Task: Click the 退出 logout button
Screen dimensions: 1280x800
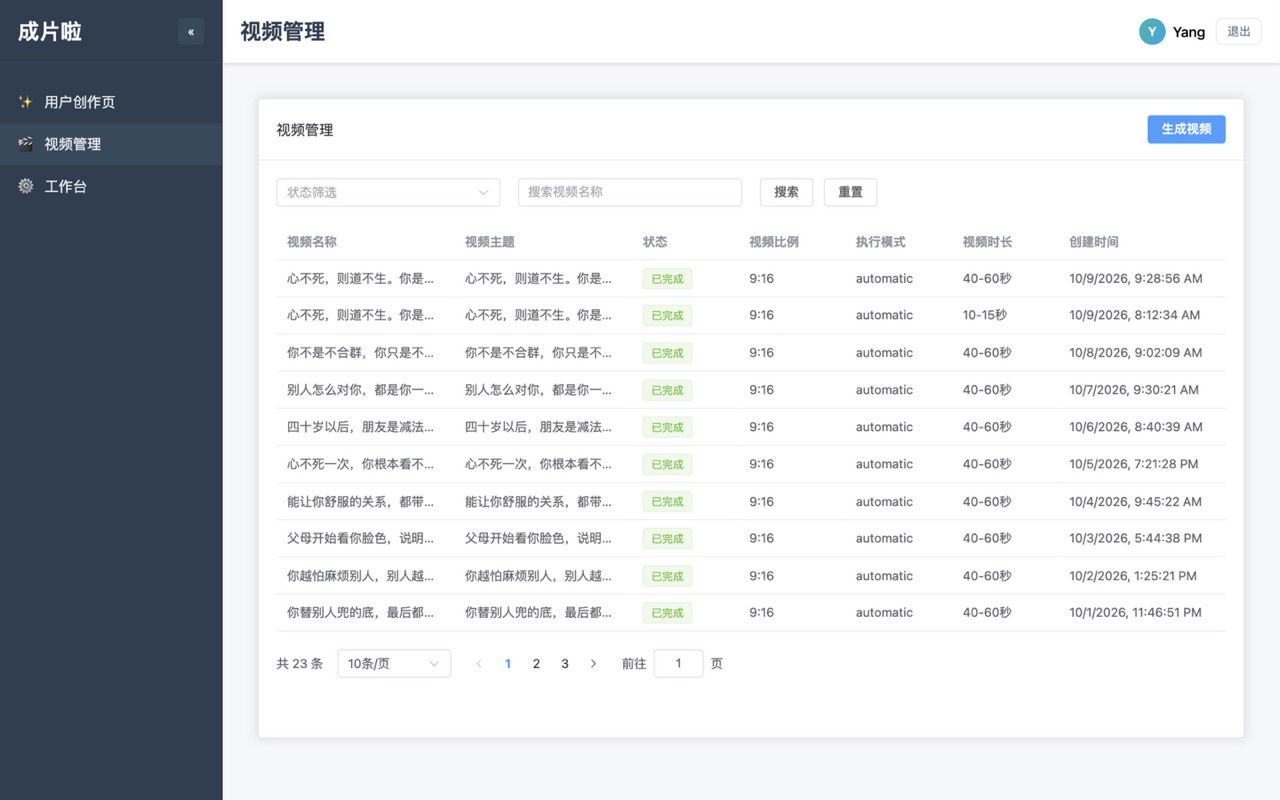Action: pyautogui.click(x=1239, y=32)
